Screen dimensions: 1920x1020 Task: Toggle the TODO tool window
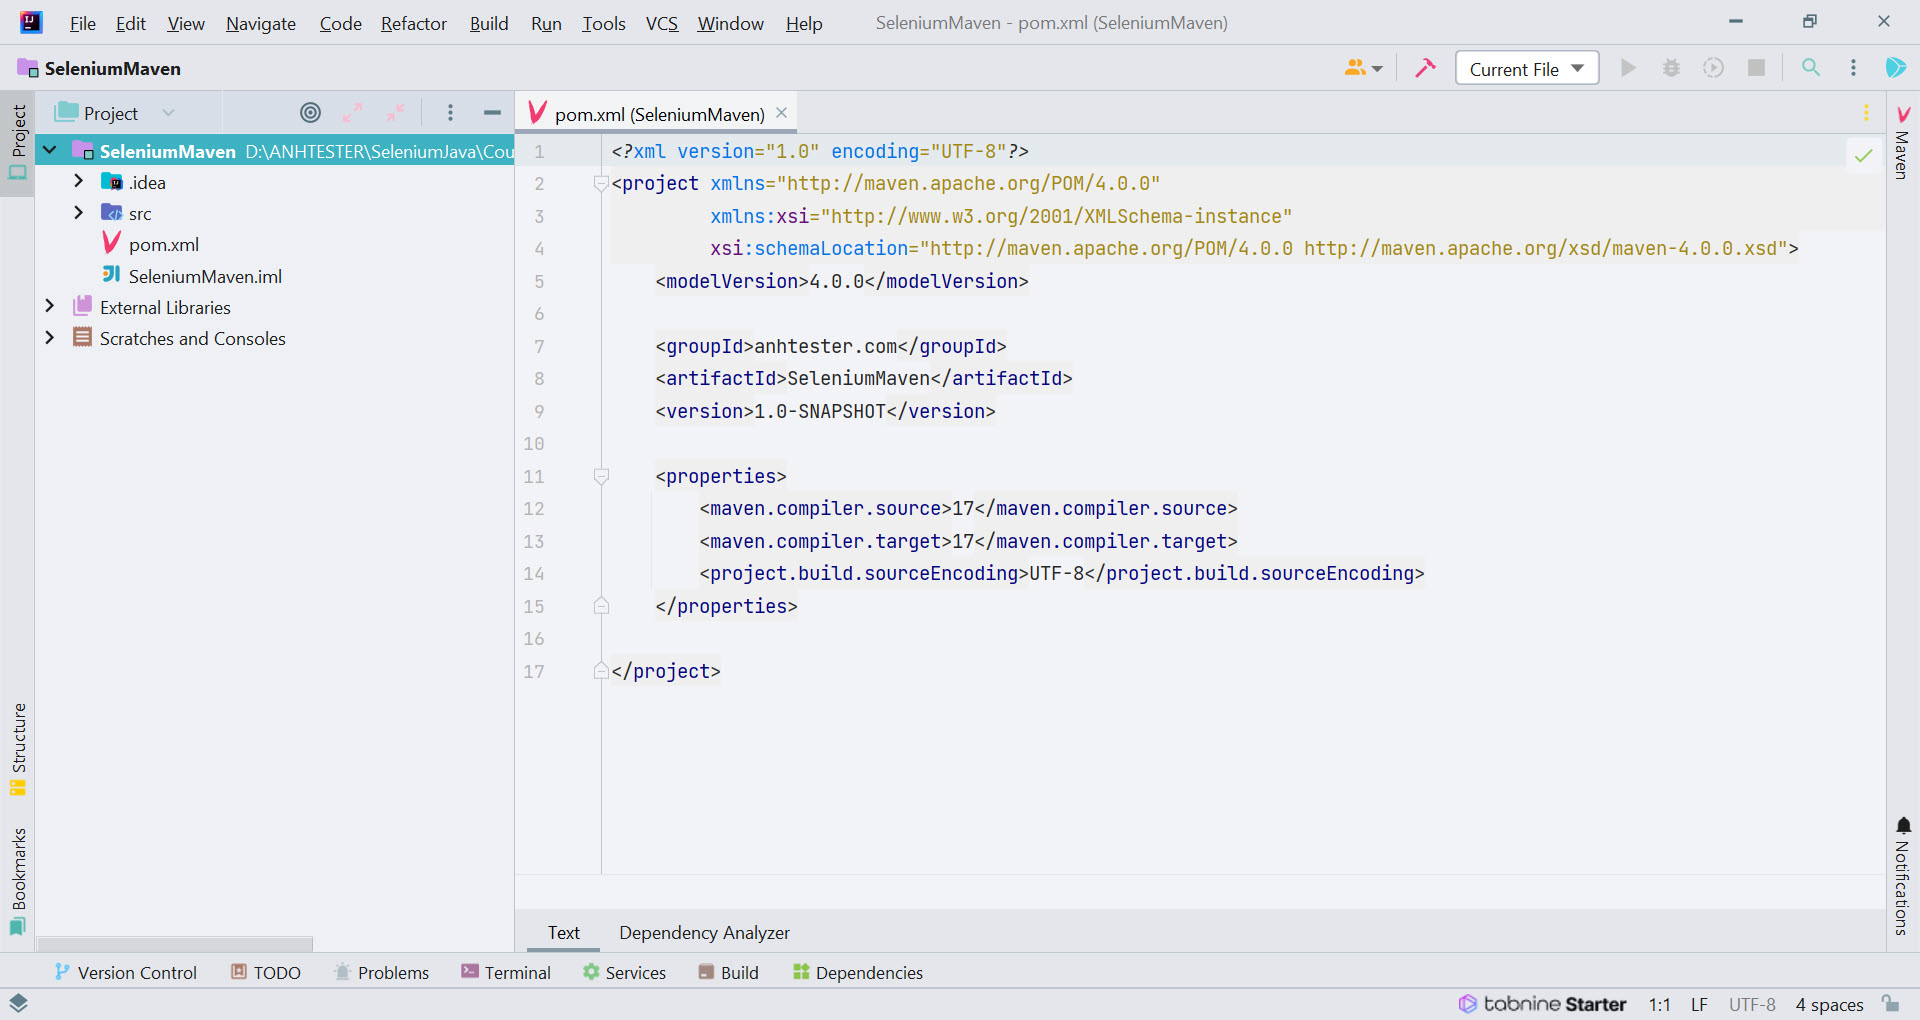point(265,972)
